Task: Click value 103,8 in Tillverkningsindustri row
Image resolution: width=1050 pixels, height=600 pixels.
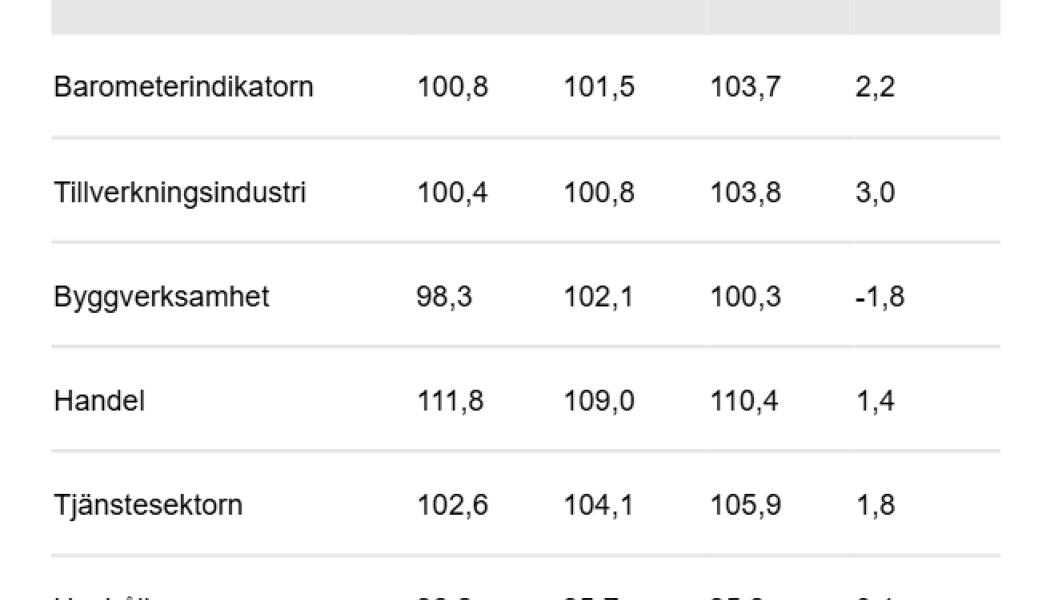Action: [x=745, y=192]
